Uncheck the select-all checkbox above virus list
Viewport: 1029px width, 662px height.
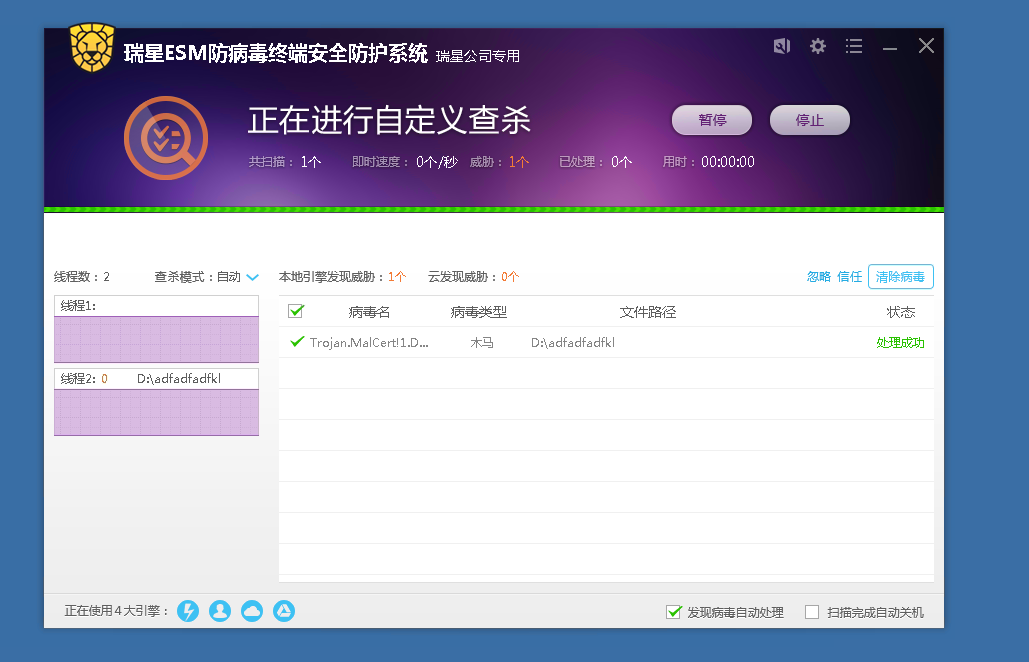pos(295,311)
